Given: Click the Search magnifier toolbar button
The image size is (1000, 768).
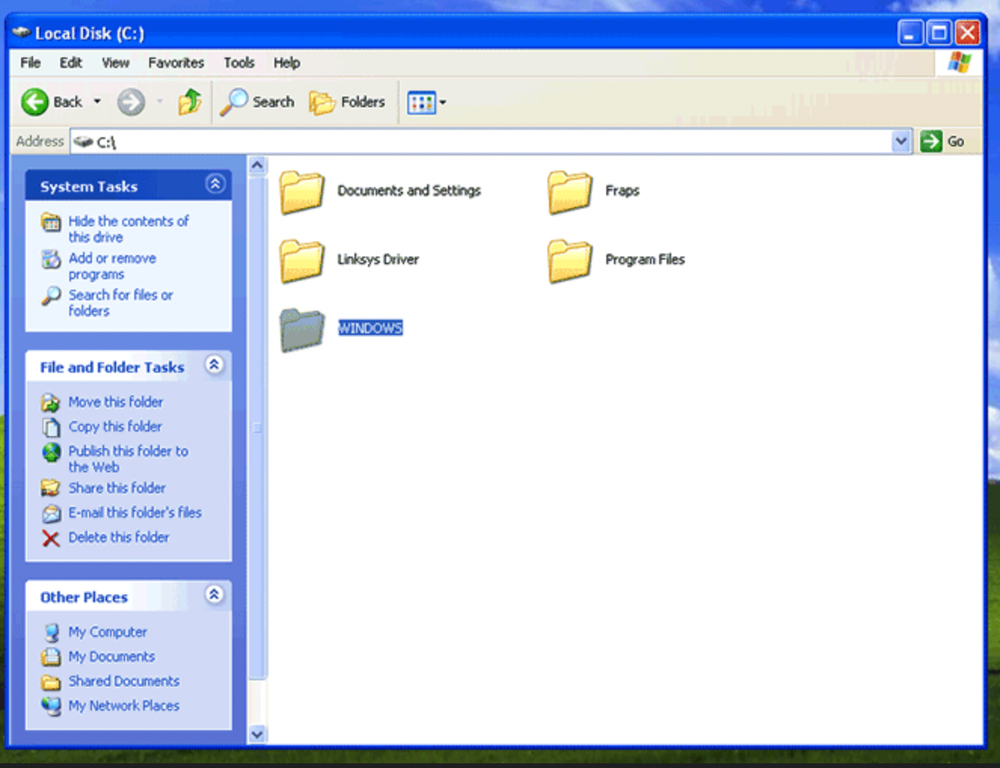Looking at the screenshot, I should point(258,102).
